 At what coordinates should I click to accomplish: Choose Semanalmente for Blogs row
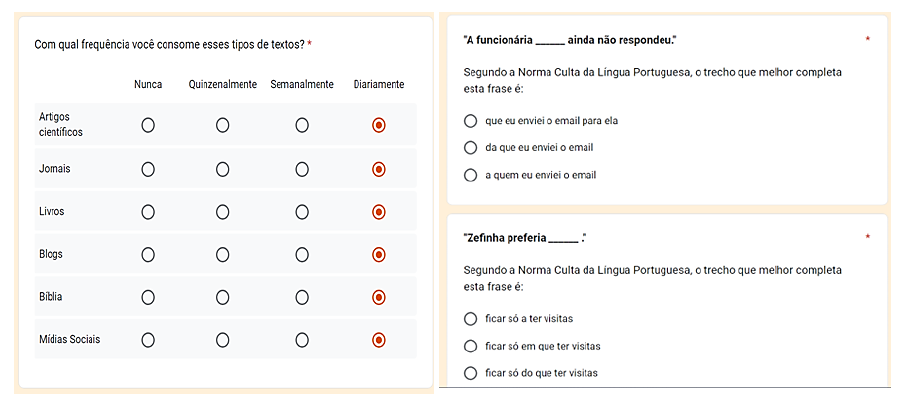pyautogui.click(x=302, y=254)
